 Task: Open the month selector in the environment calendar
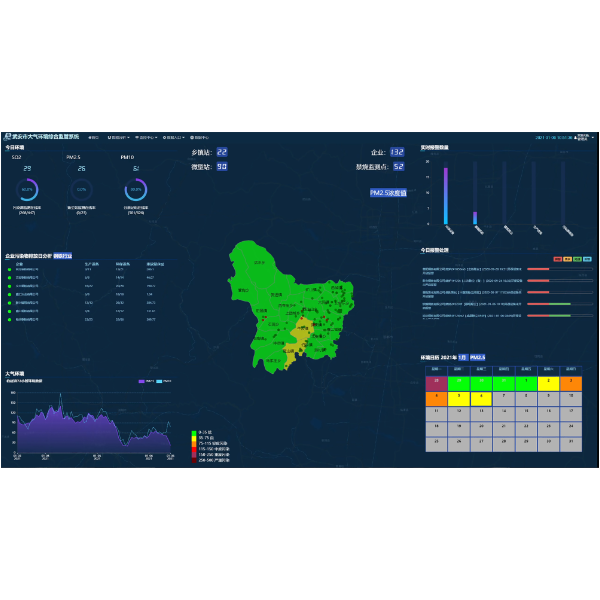(463, 357)
